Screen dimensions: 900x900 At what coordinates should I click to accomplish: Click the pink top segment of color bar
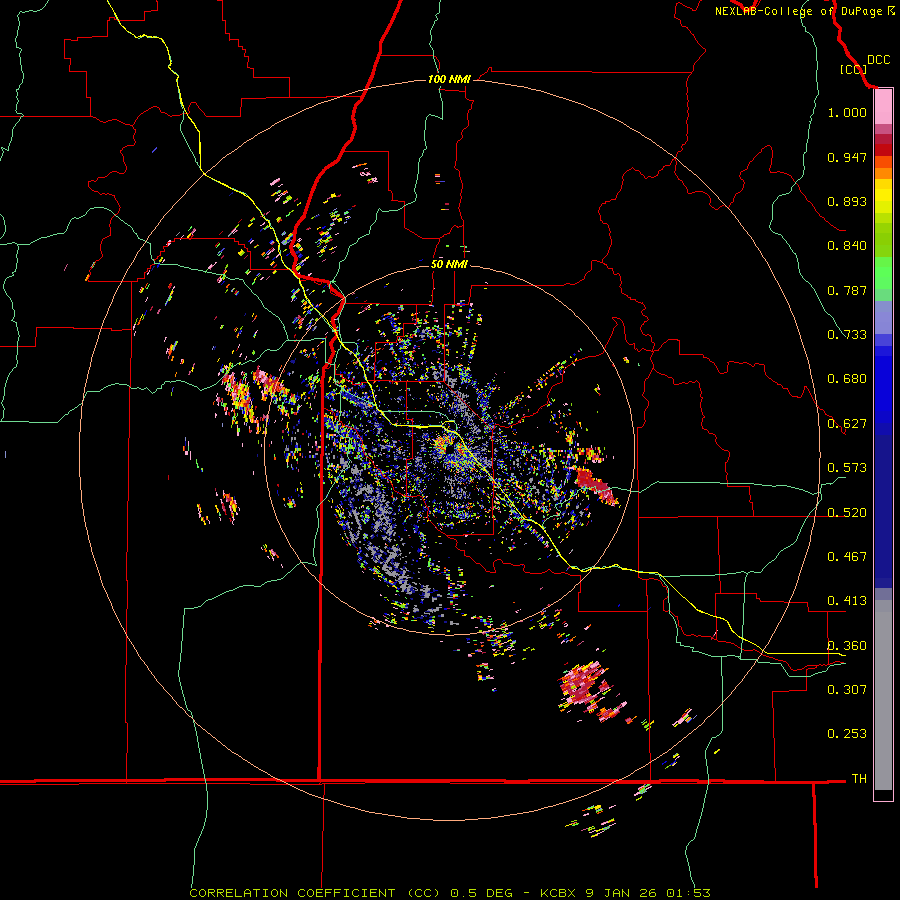(x=883, y=107)
